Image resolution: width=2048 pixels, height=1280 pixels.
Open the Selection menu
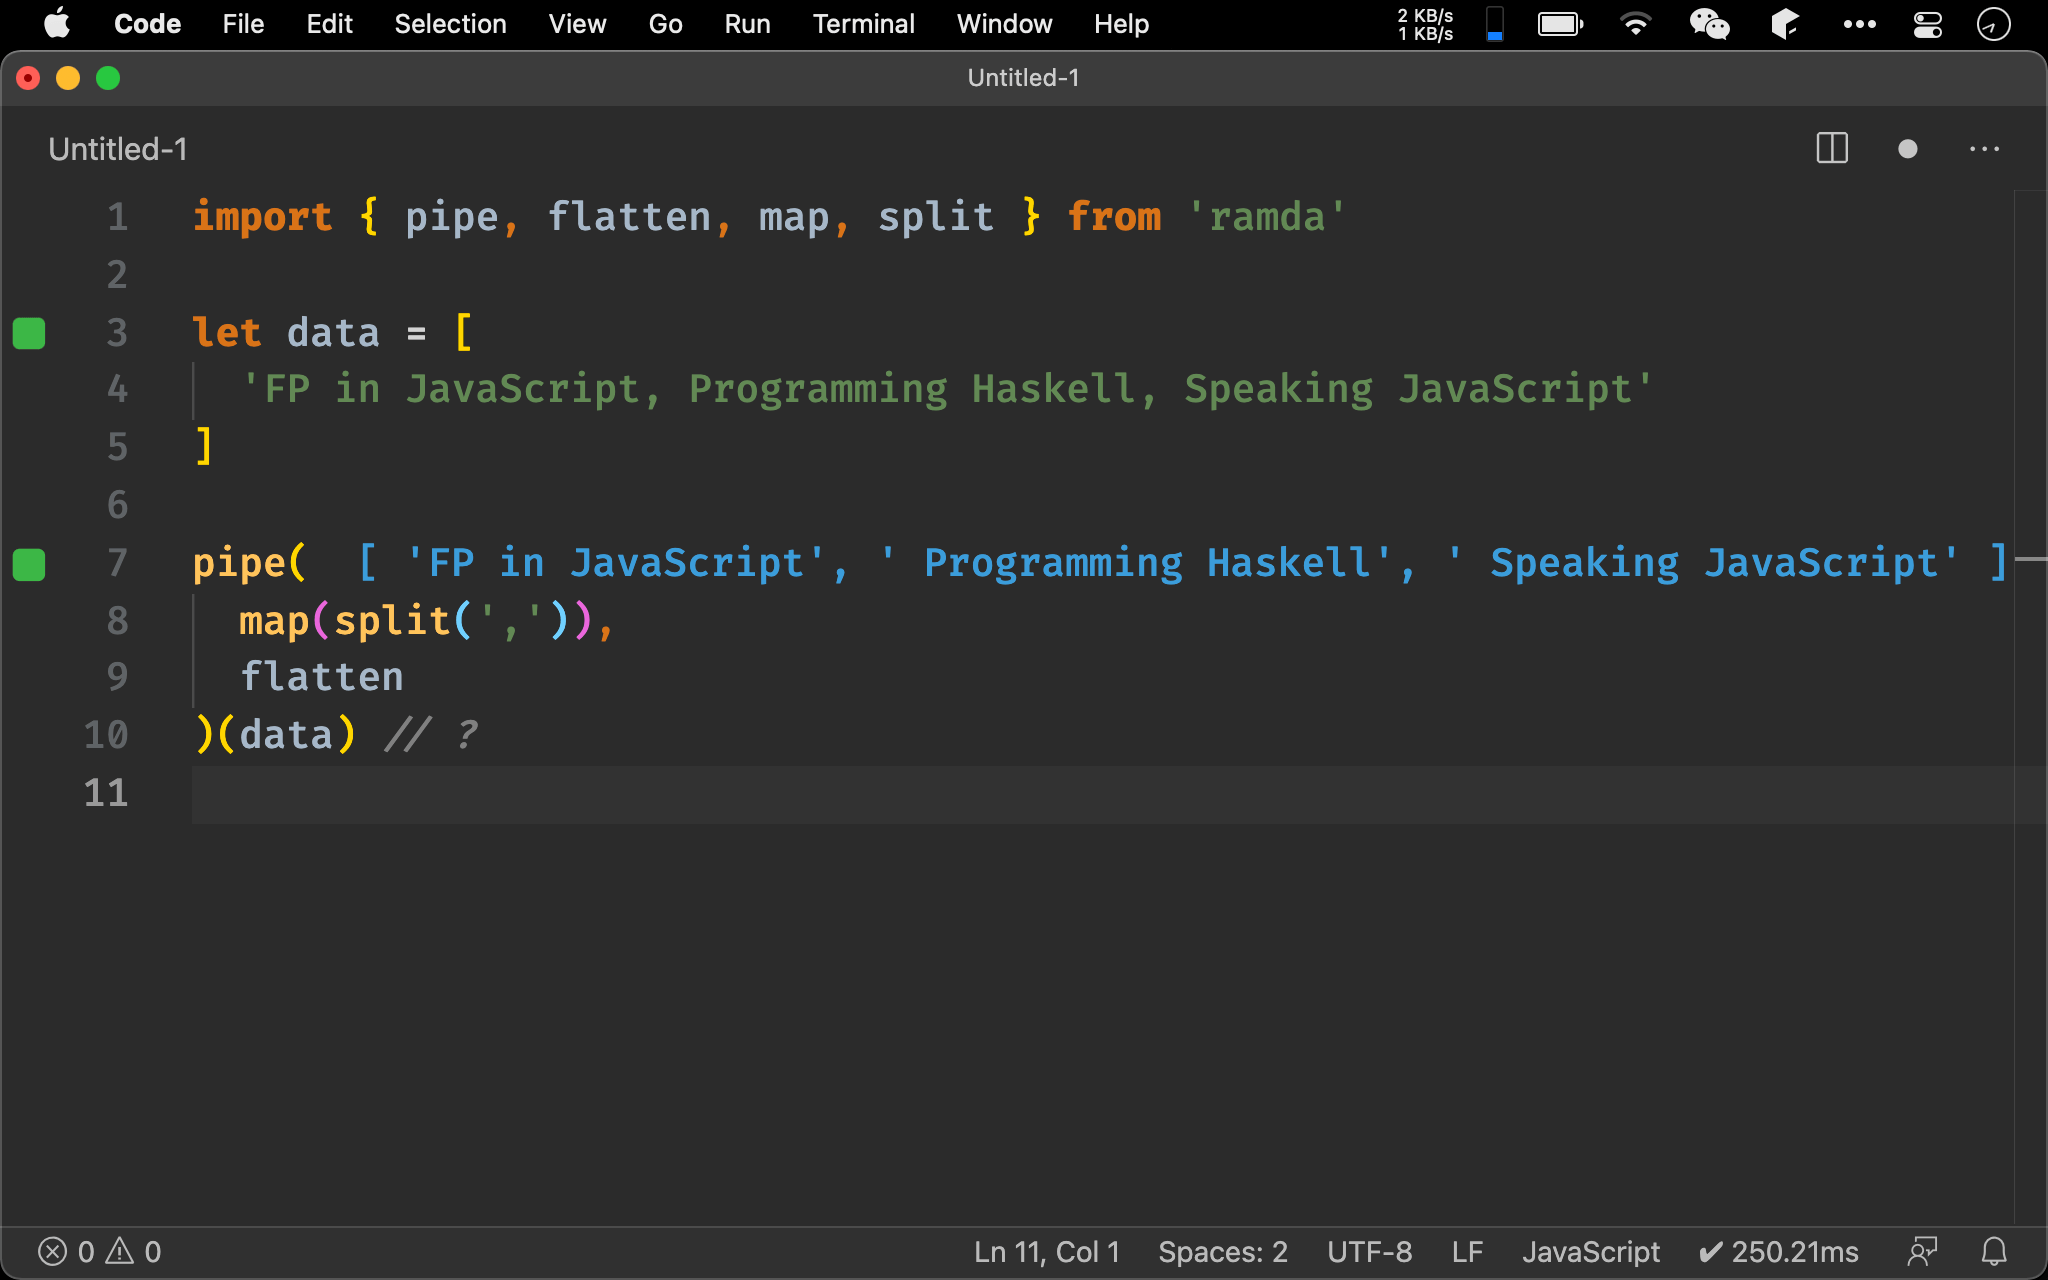tap(450, 24)
